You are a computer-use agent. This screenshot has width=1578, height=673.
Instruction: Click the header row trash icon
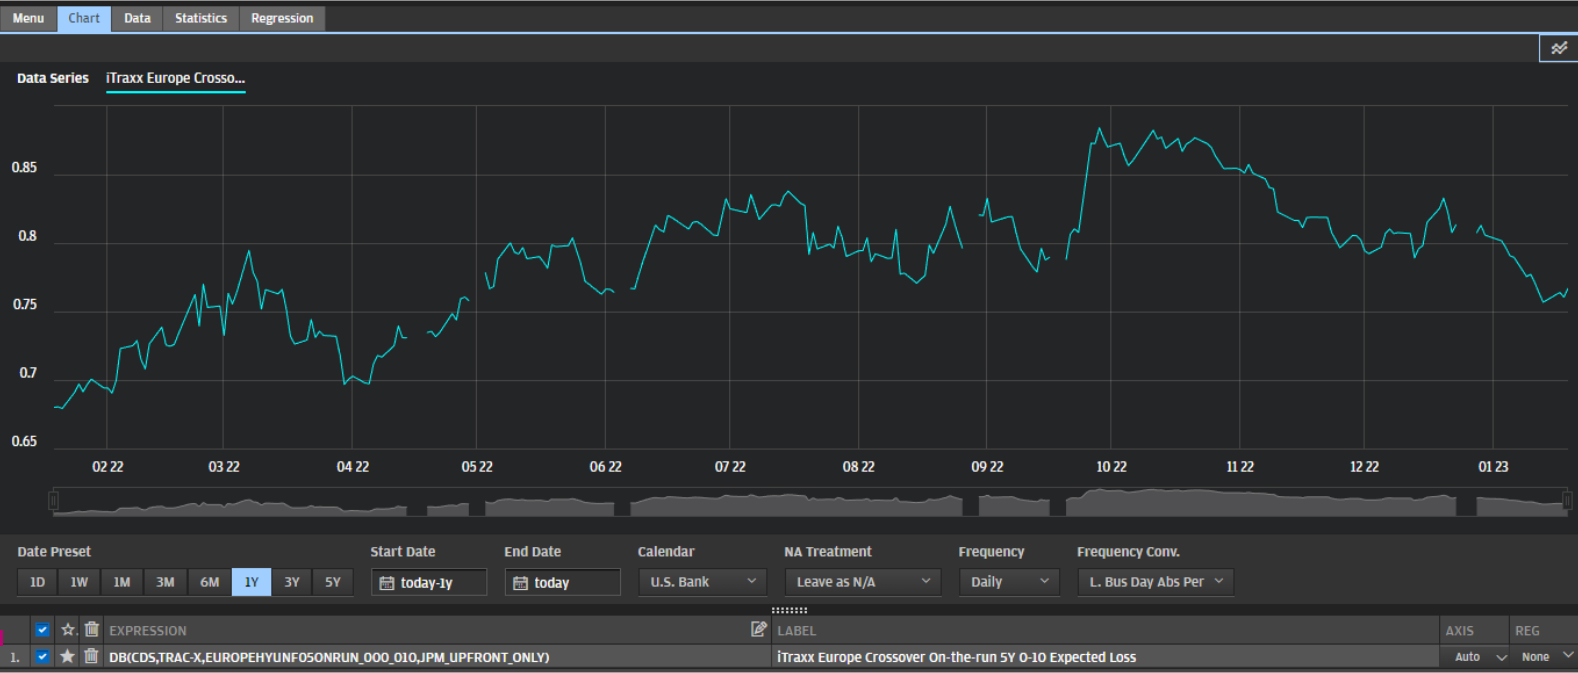click(91, 629)
